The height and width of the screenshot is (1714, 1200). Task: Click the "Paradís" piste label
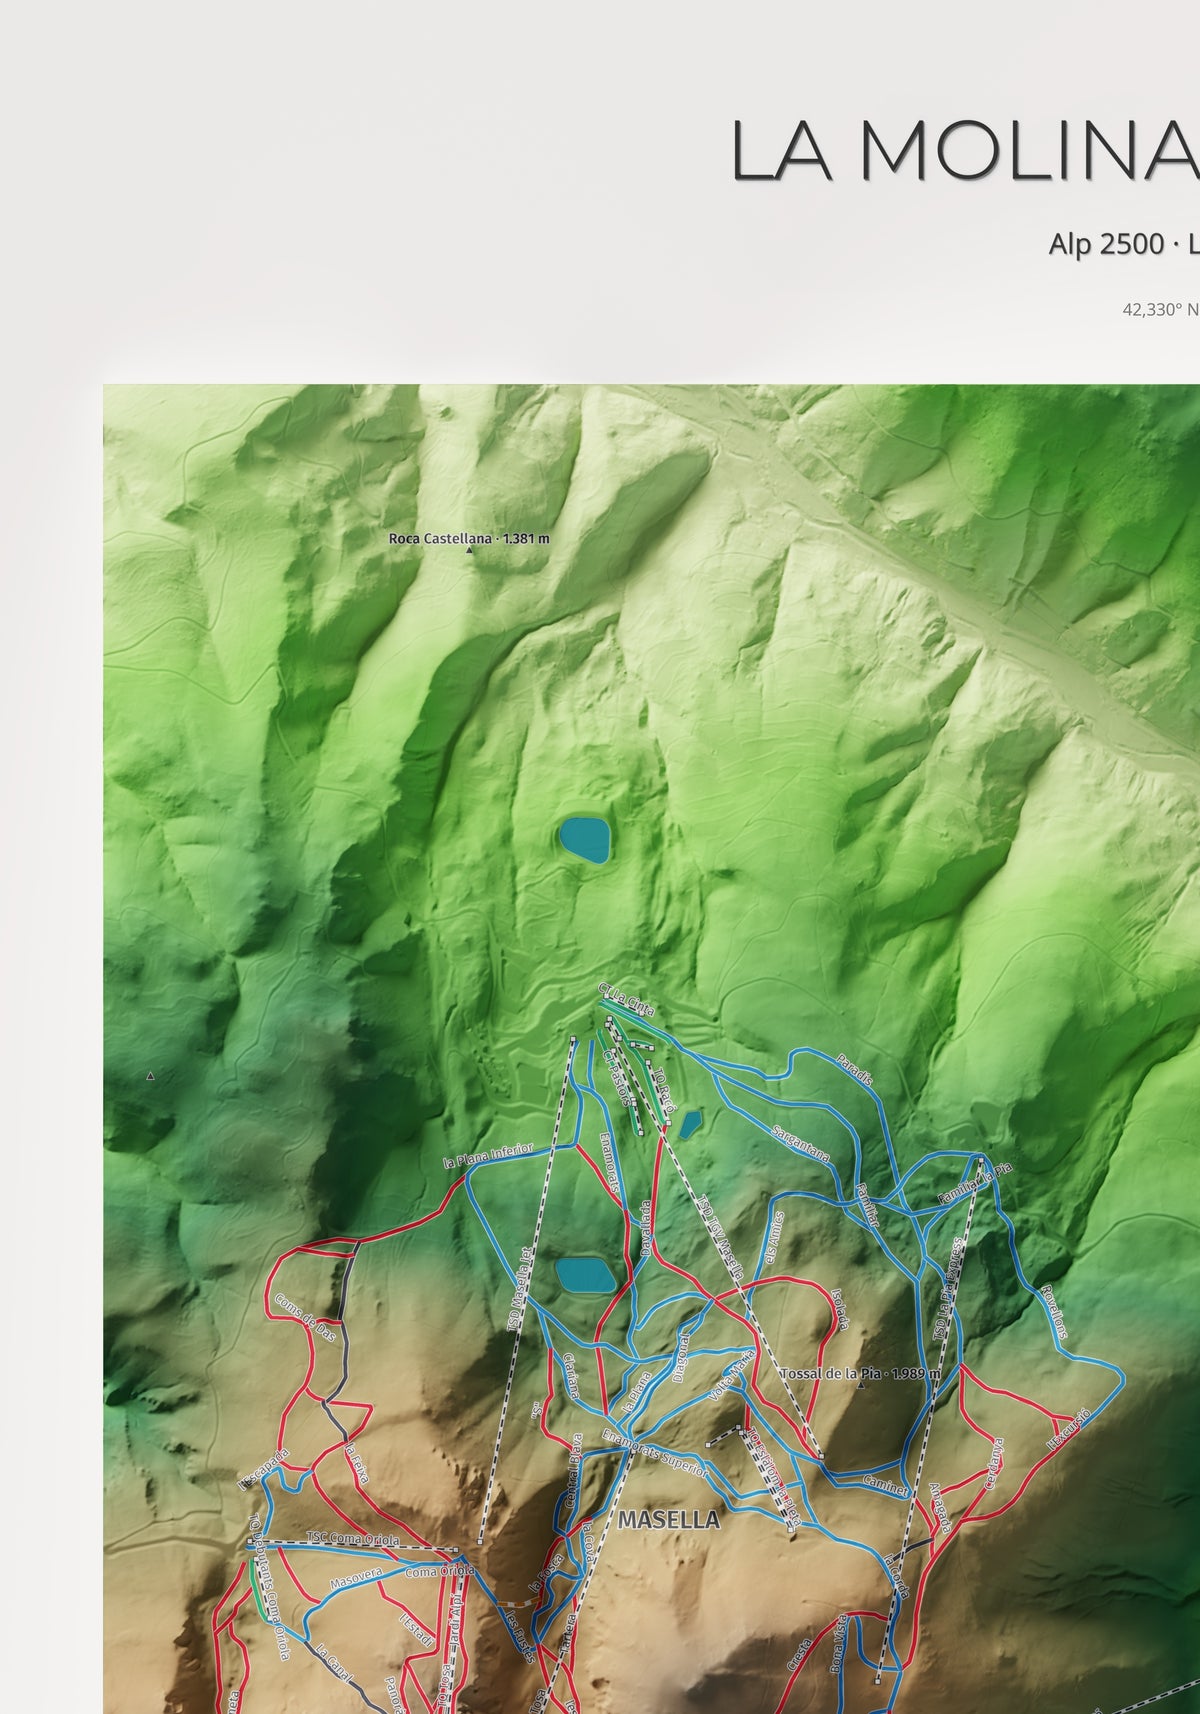tap(855, 1069)
